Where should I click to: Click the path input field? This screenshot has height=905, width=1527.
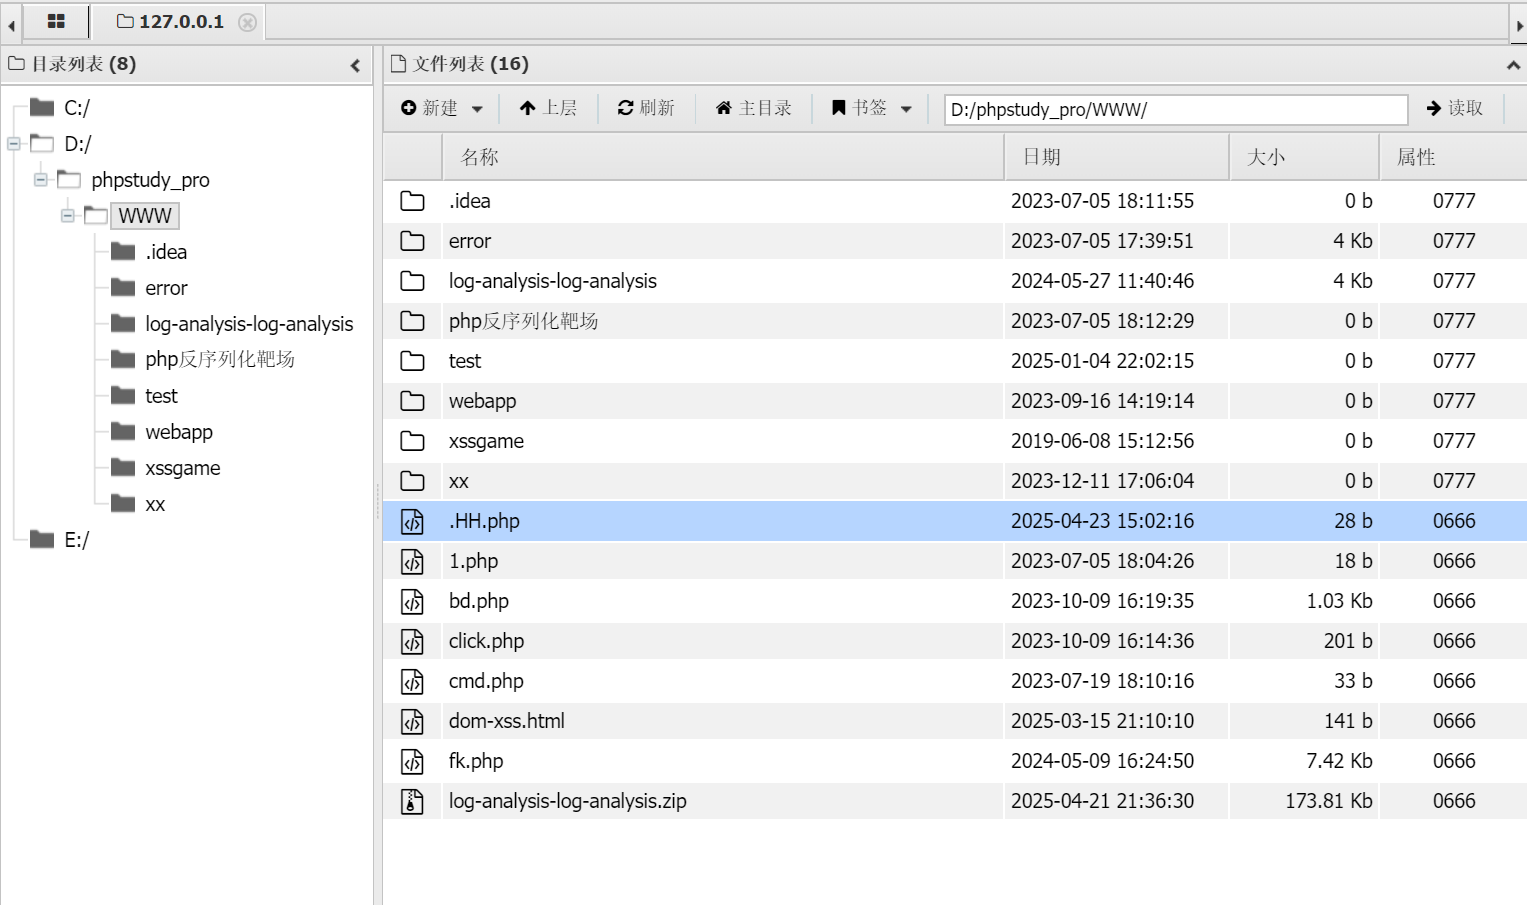1175,109
